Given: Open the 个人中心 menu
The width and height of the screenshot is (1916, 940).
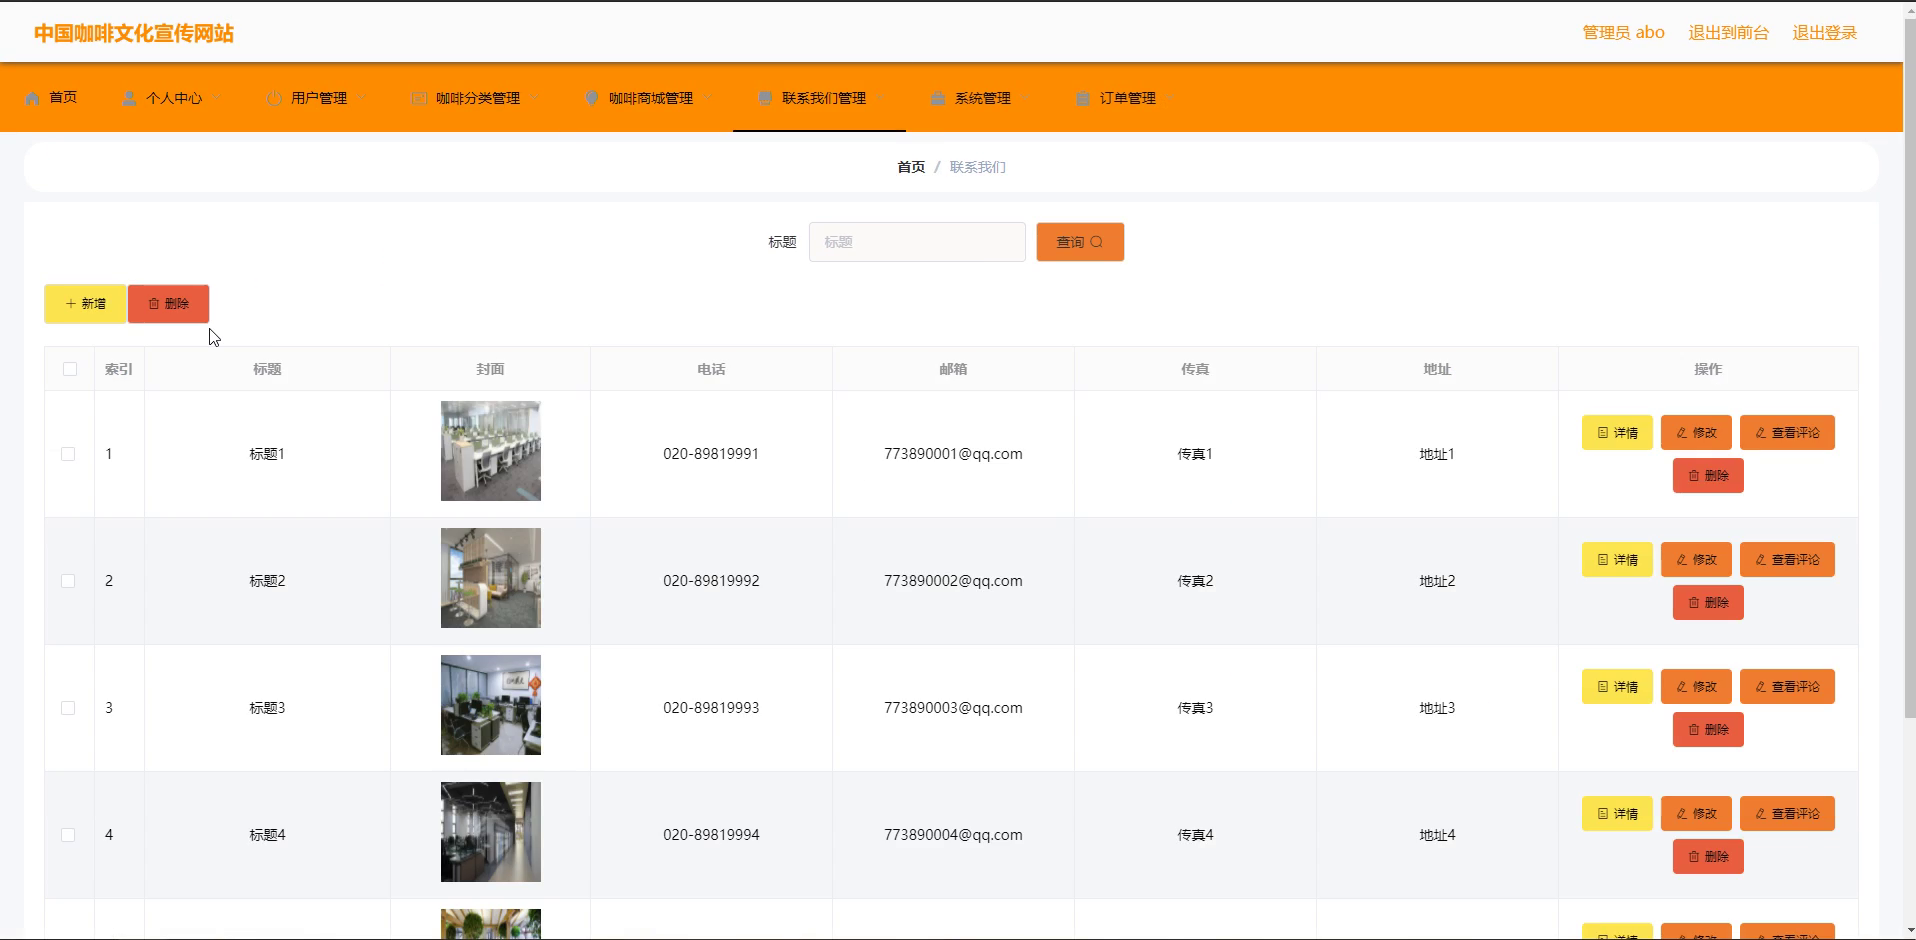Looking at the screenshot, I should tap(173, 98).
